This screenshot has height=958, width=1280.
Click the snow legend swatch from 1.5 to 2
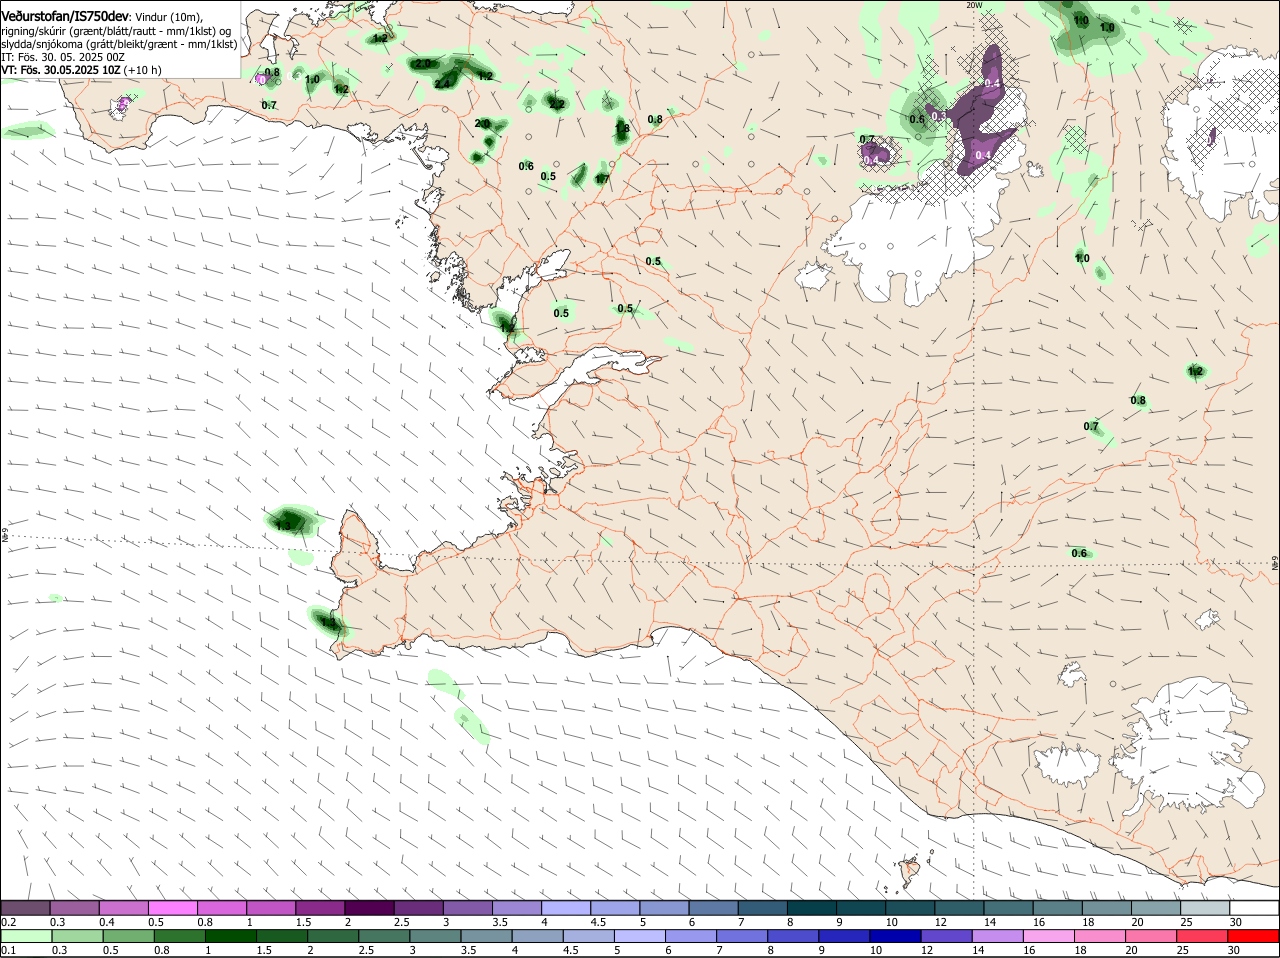point(320,907)
